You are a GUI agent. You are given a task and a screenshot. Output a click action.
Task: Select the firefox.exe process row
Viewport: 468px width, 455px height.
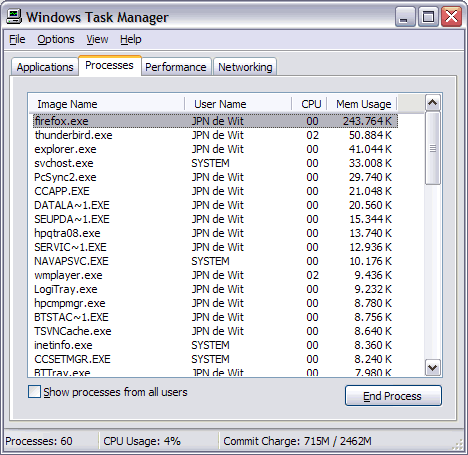pyautogui.click(x=215, y=121)
